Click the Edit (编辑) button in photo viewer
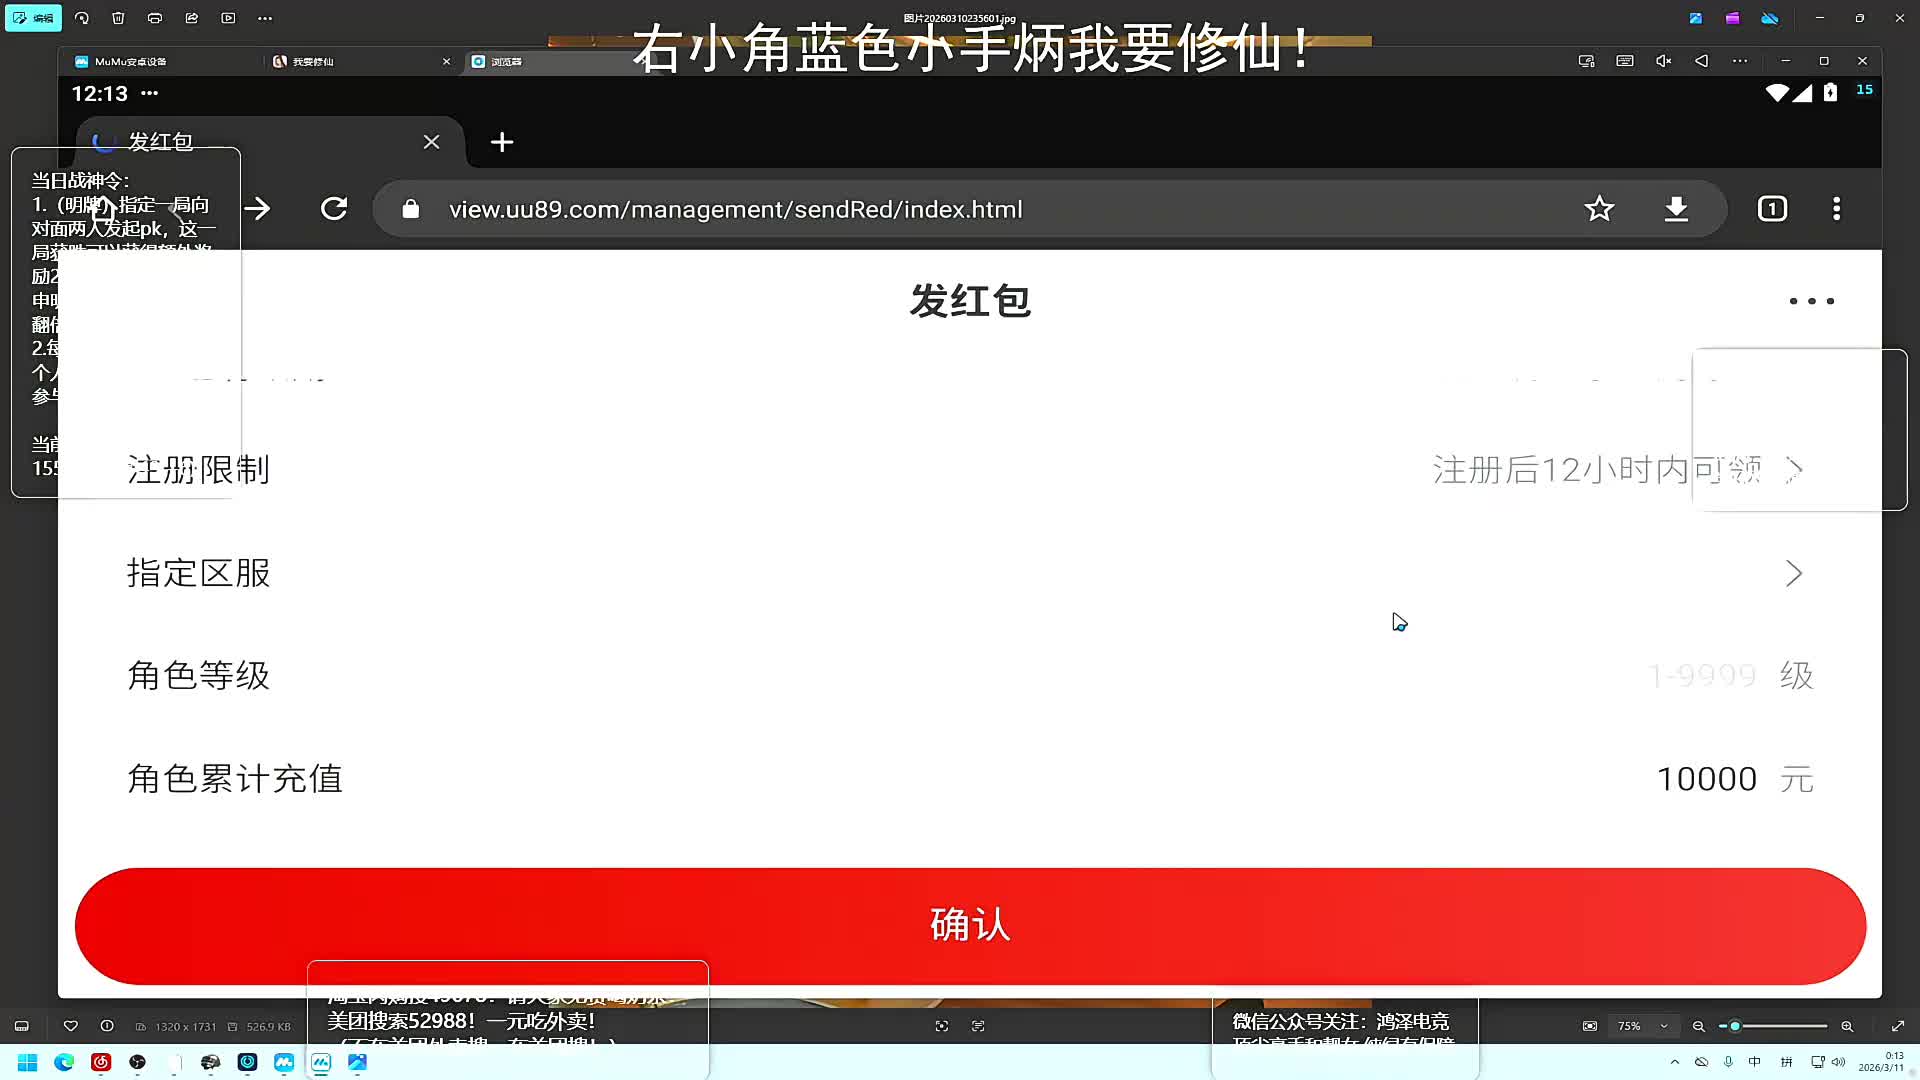Image resolution: width=1920 pixels, height=1080 pixels. coord(33,18)
